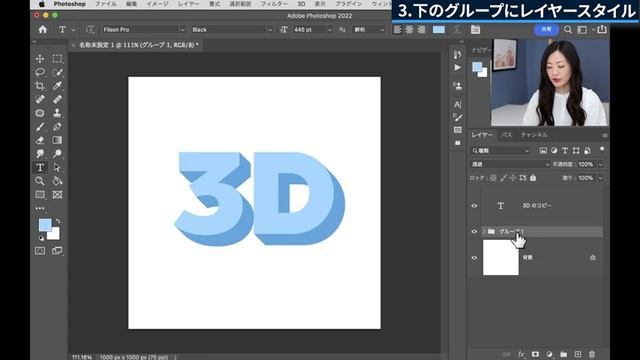Select the Path Selection arrow tool

point(57,167)
